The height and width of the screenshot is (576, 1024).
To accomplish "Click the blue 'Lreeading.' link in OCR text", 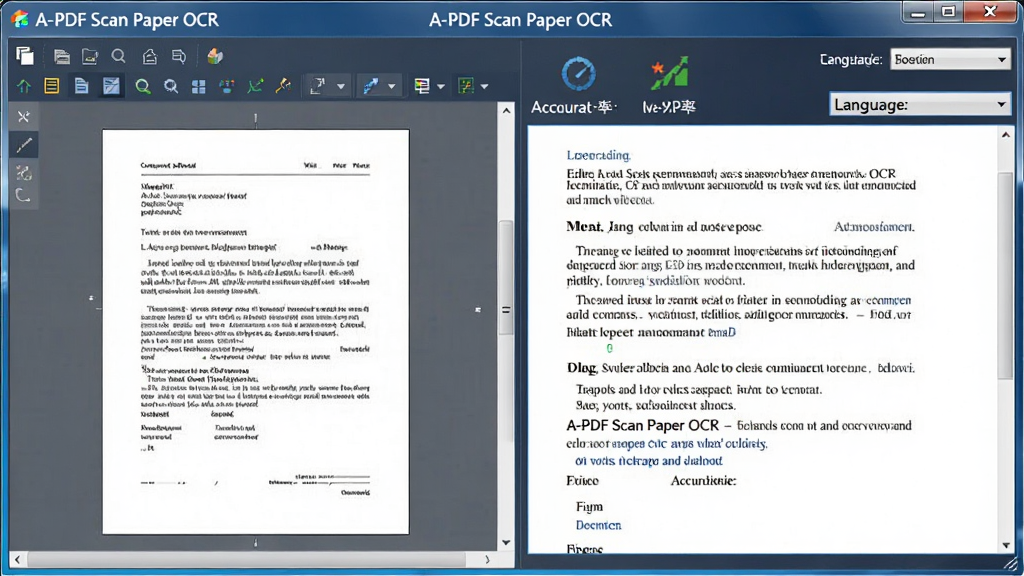I will point(598,155).
